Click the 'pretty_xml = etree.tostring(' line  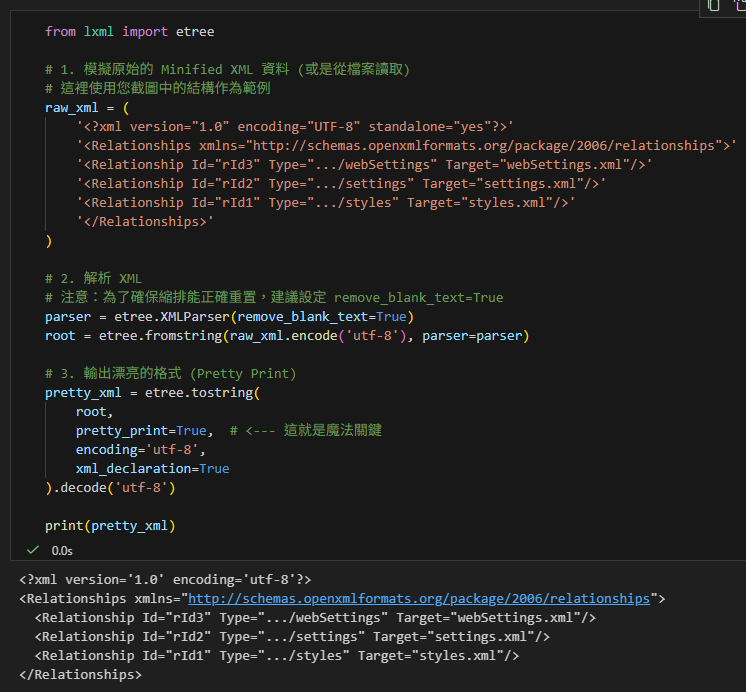coord(152,393)
